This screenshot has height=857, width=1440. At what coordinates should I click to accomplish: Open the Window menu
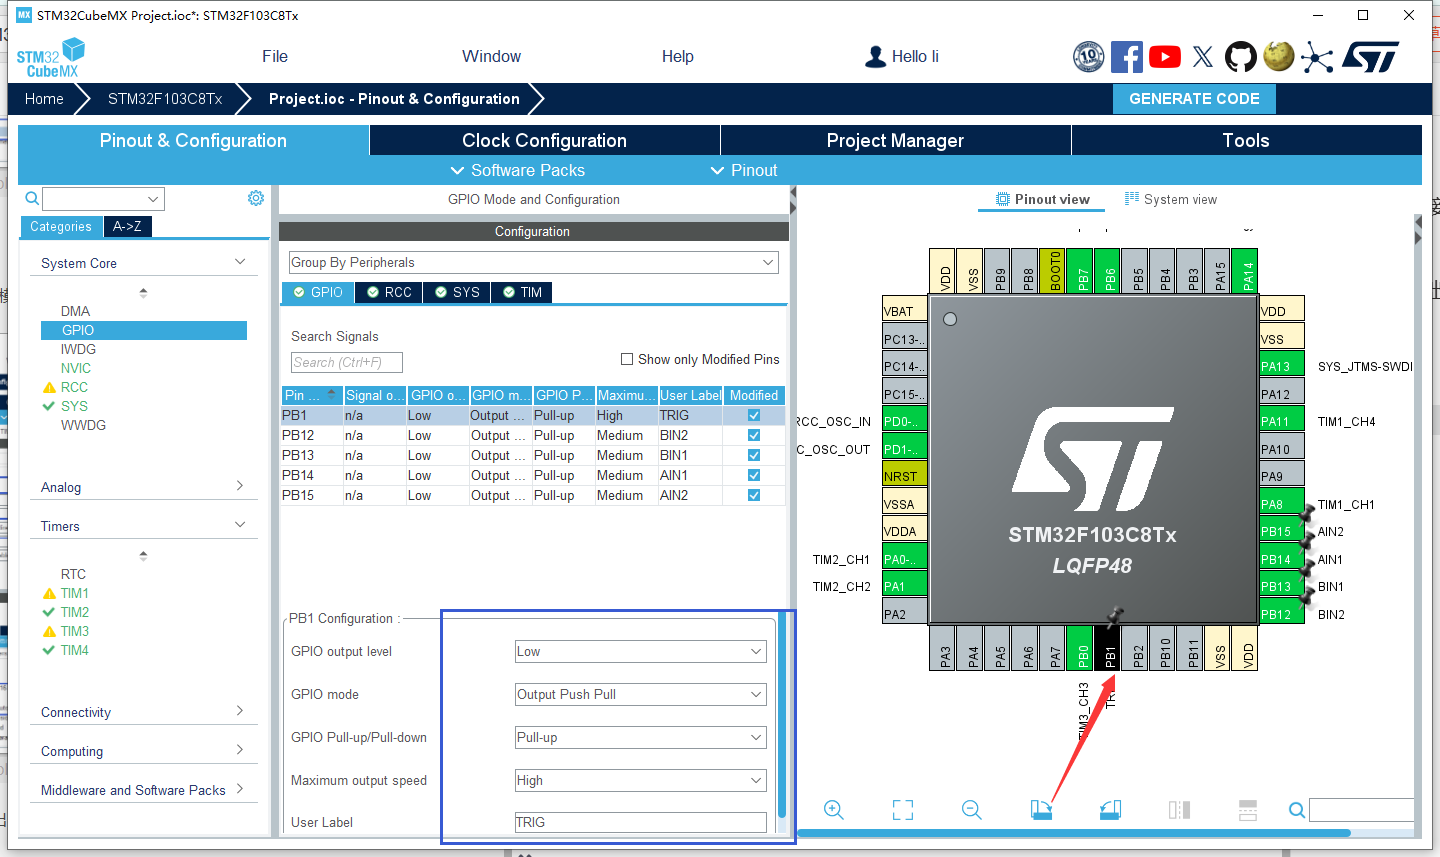point(491,57)
